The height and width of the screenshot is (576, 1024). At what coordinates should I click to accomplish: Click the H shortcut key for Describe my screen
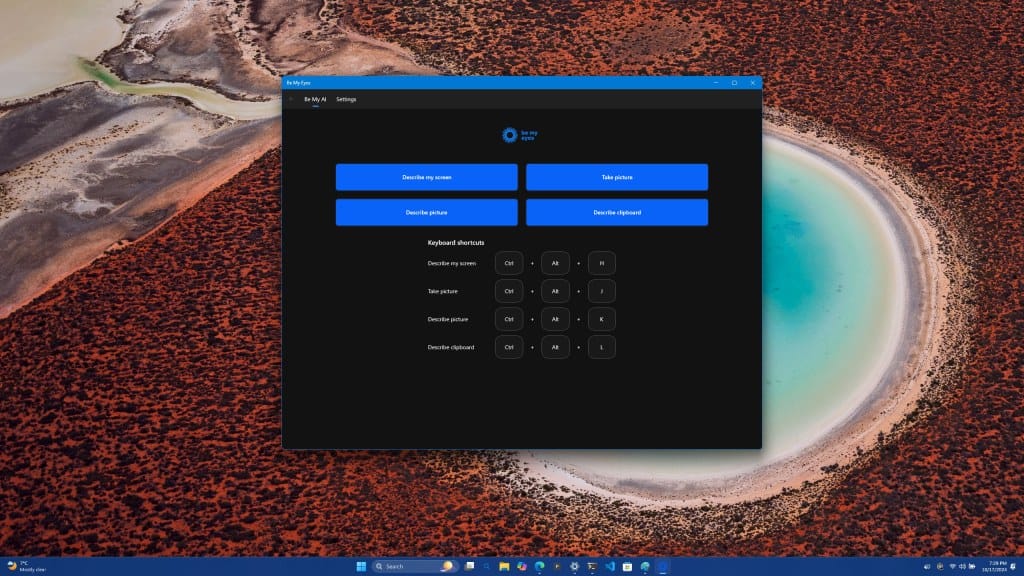click(602, 263)
